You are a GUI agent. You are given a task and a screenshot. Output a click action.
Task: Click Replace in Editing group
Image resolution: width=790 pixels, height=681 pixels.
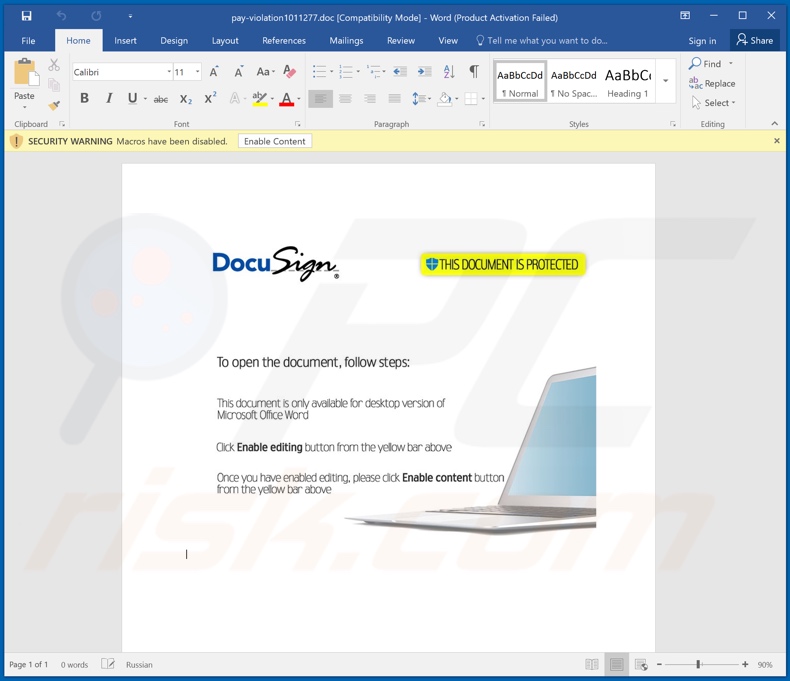click(712, 84)
